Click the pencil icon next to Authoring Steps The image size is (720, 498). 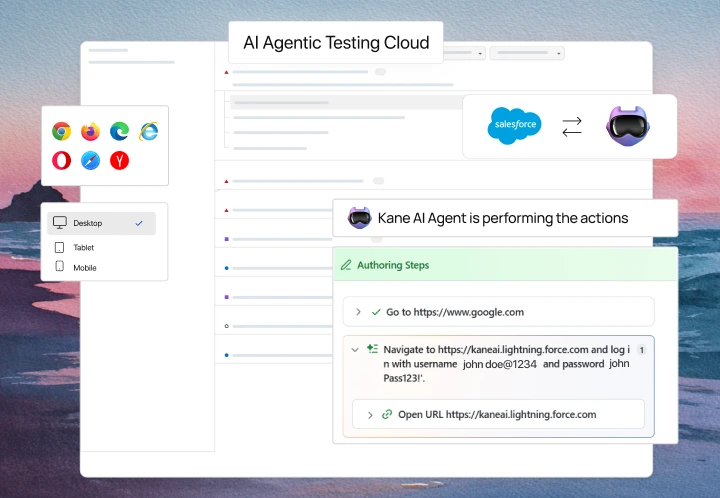(x=346, y=265)
